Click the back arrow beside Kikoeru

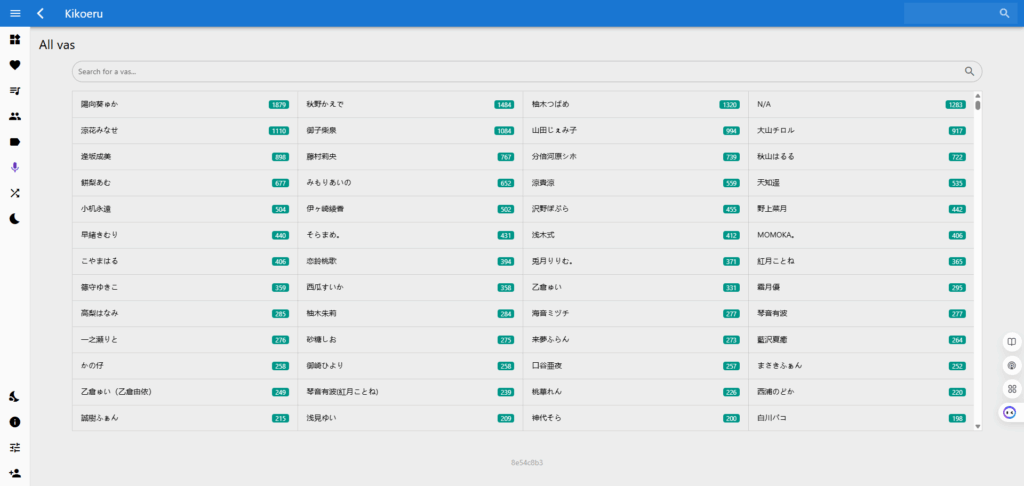click(x=40, y=13)
